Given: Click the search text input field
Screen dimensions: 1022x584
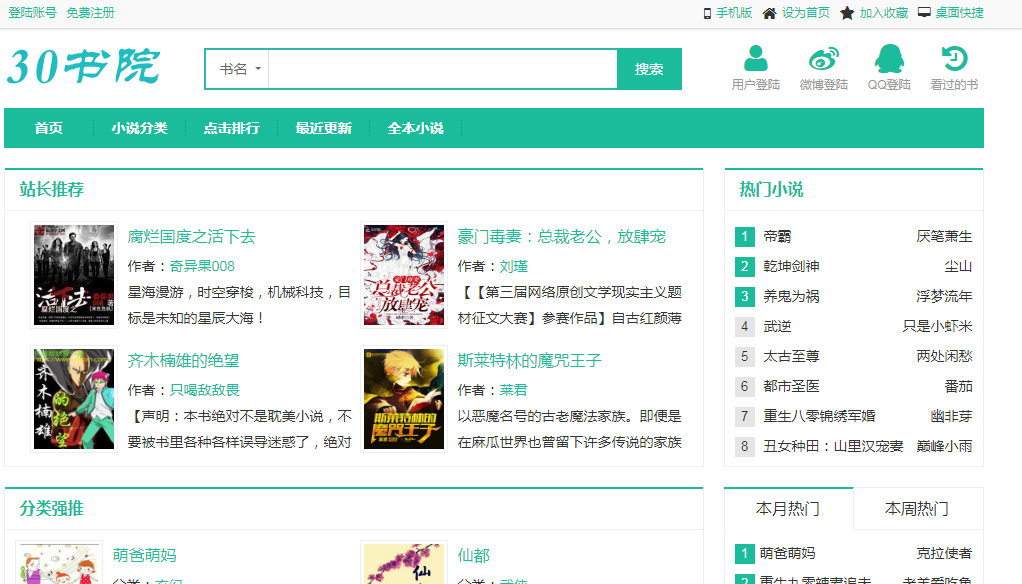Looking at the screenshot, I should [x=443, y=69].
